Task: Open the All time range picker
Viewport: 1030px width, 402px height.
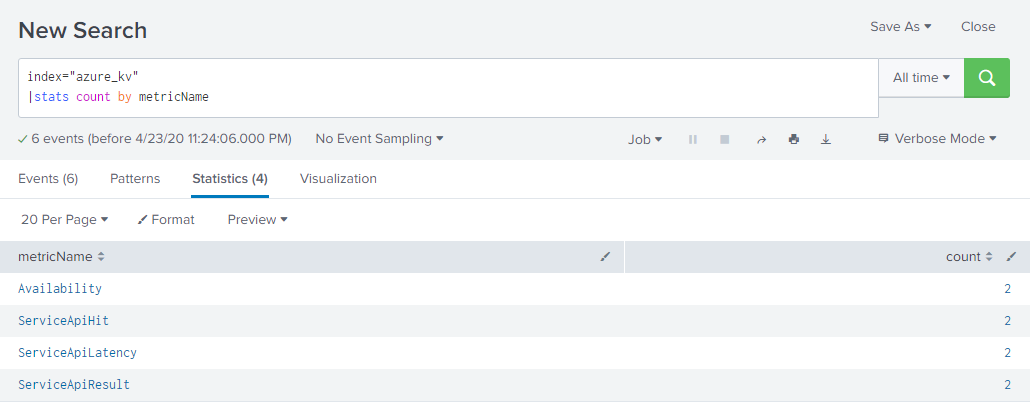Action: click(921, 78)
